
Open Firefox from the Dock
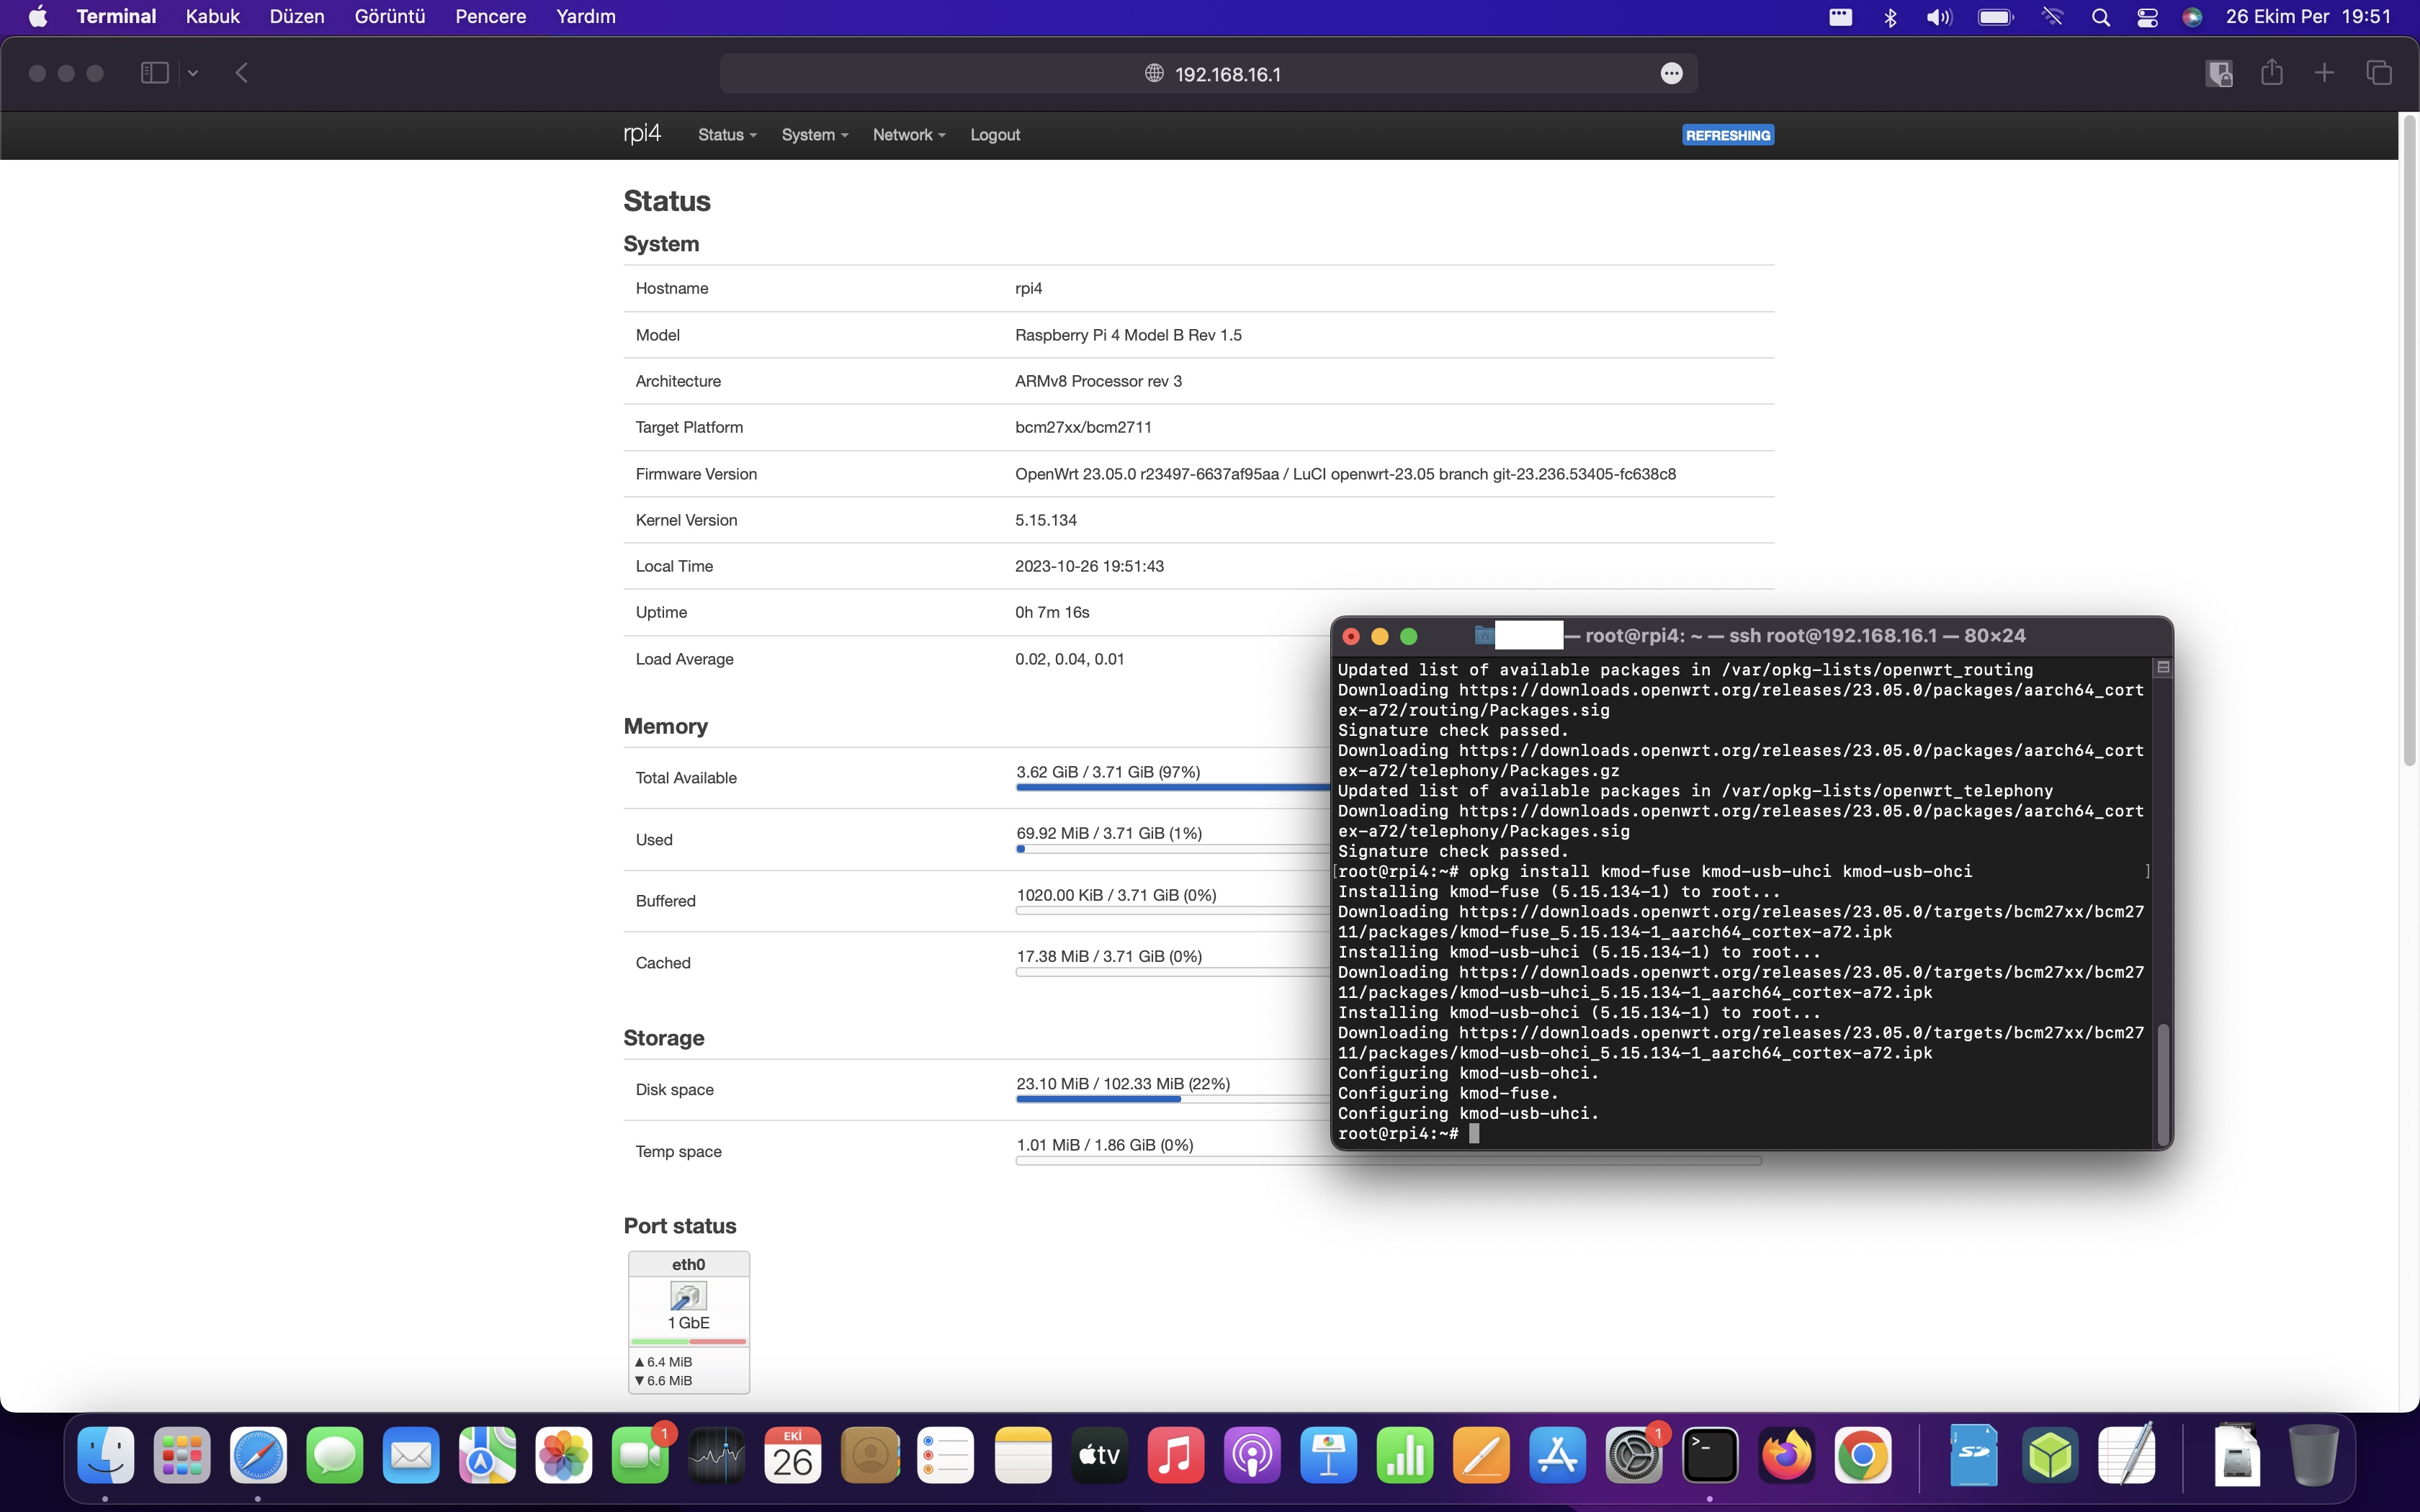click(1787, 1455)
